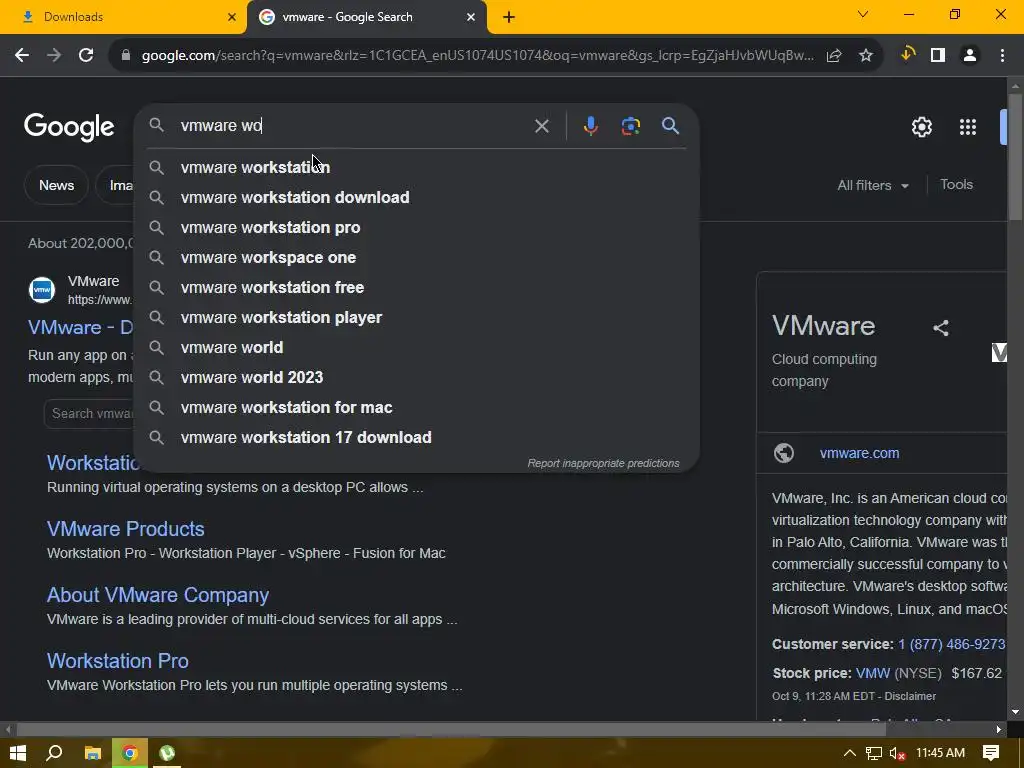Click 'Report inappropriate predictions' link
This screenshot has height=768, width=1024.
603,463
